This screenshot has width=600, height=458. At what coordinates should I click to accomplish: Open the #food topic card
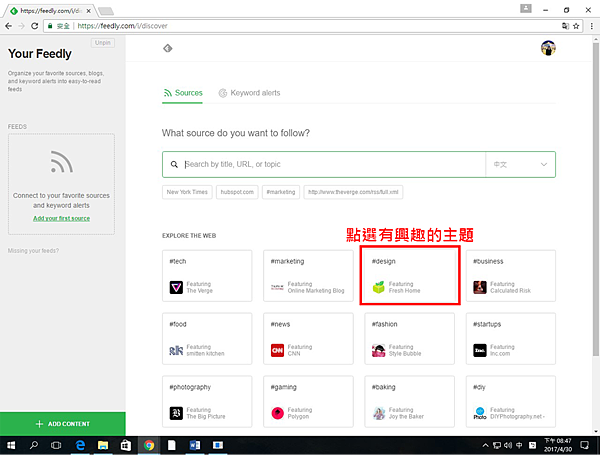pos(207,339)
